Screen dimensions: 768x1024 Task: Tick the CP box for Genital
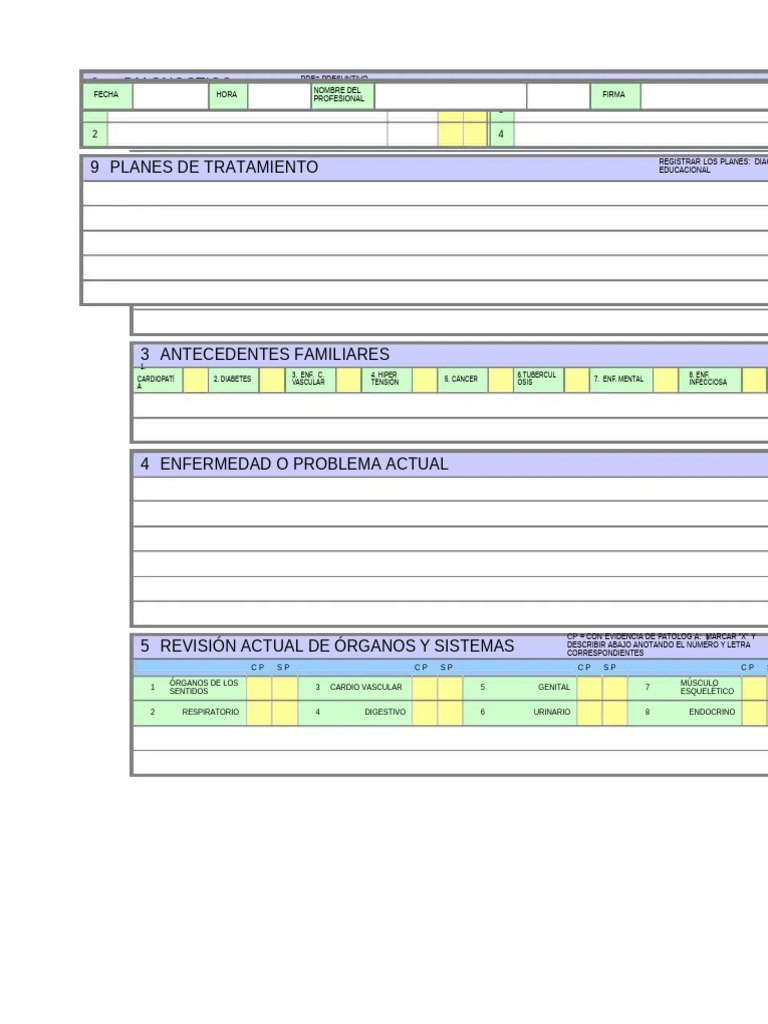coord(590,688)
